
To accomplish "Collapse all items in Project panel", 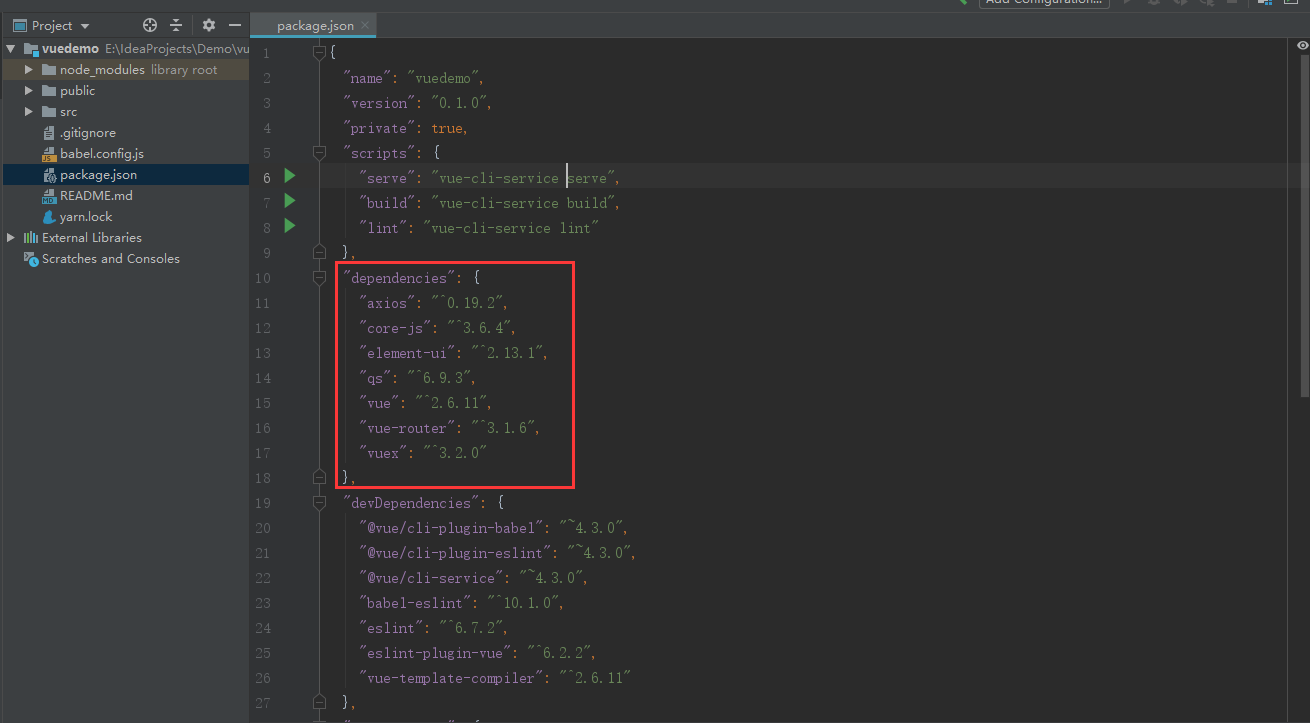I will [176, 25].
